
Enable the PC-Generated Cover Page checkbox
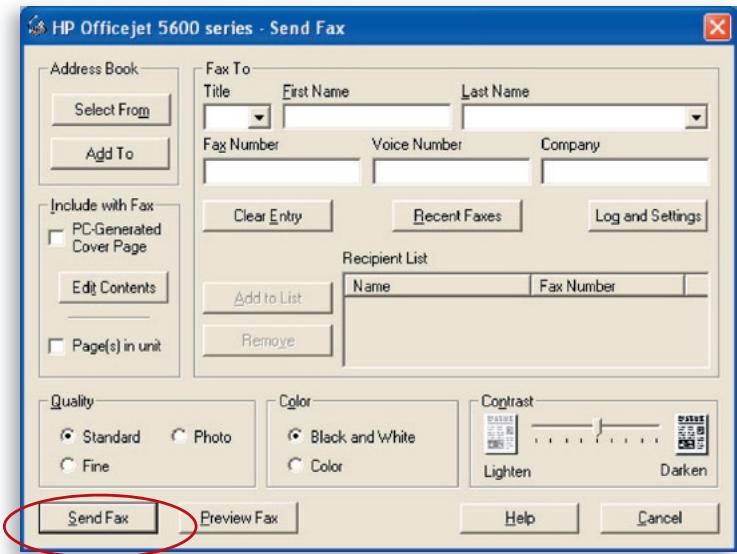coord(56,238)
